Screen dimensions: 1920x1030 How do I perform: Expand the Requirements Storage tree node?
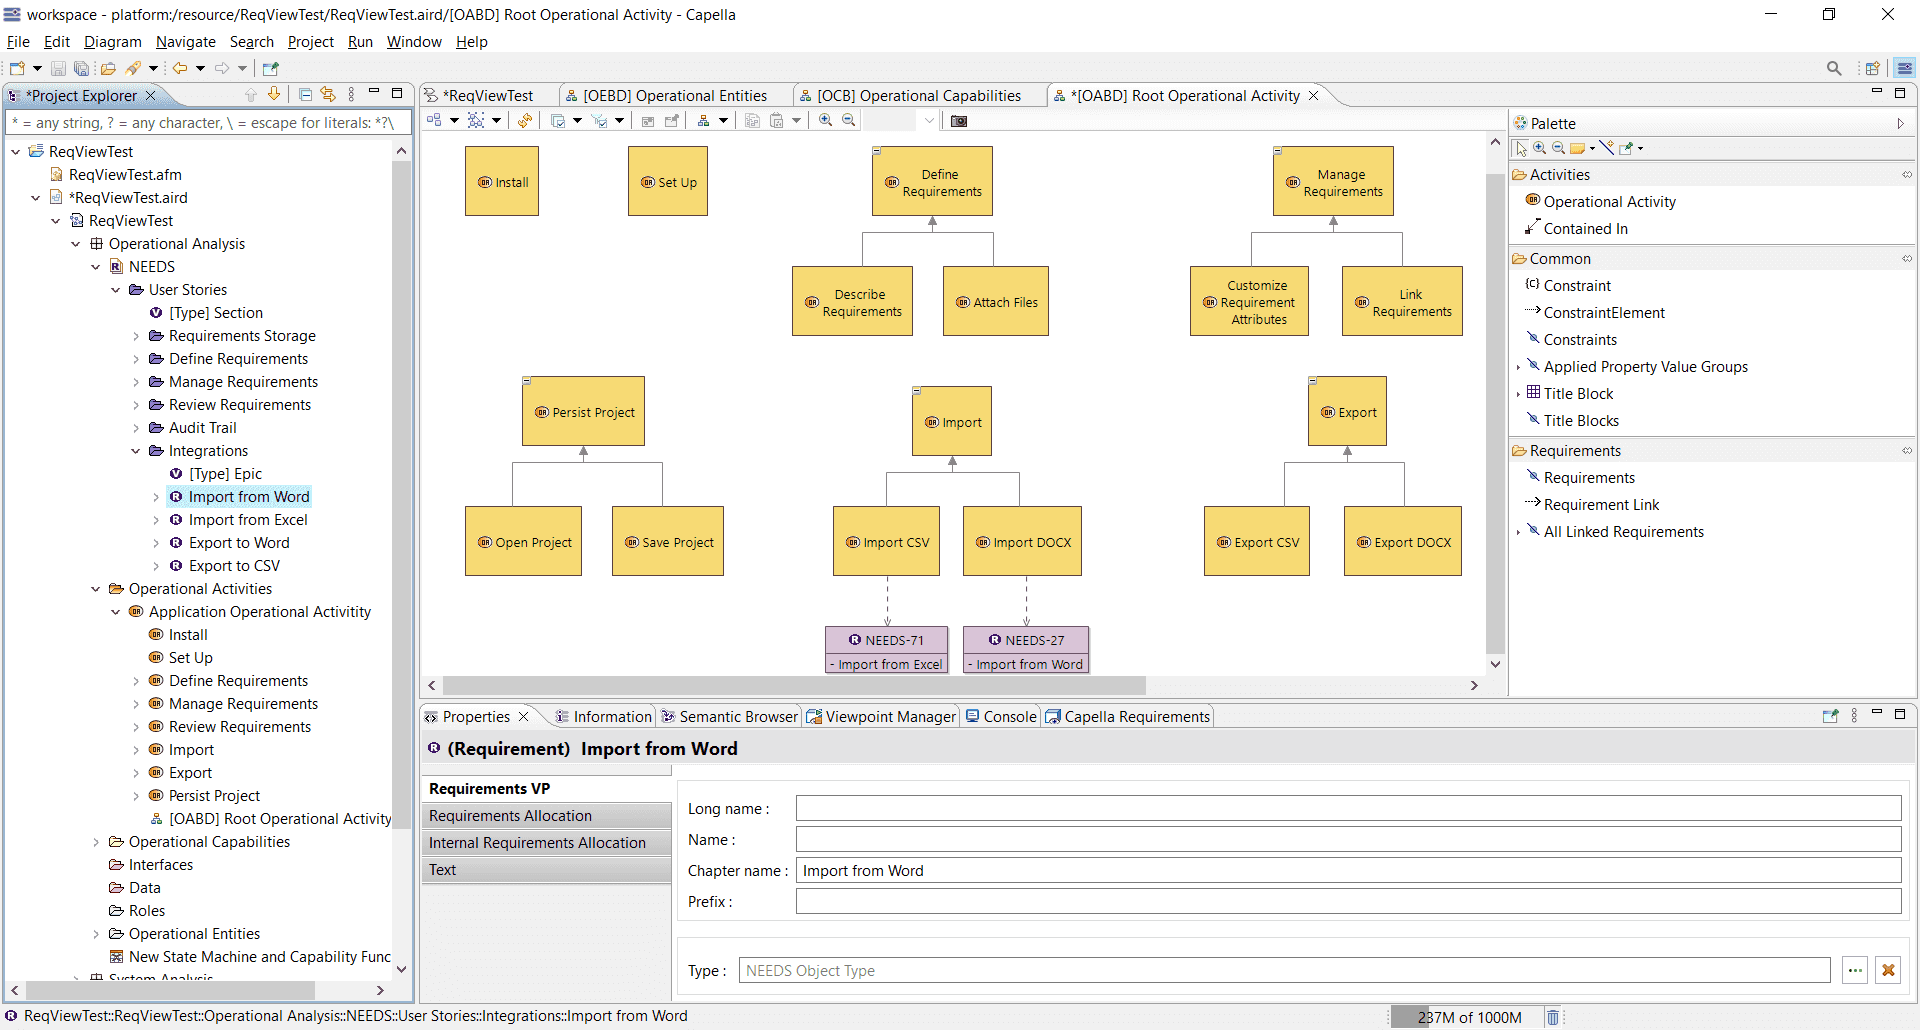[x=136, y=336]
